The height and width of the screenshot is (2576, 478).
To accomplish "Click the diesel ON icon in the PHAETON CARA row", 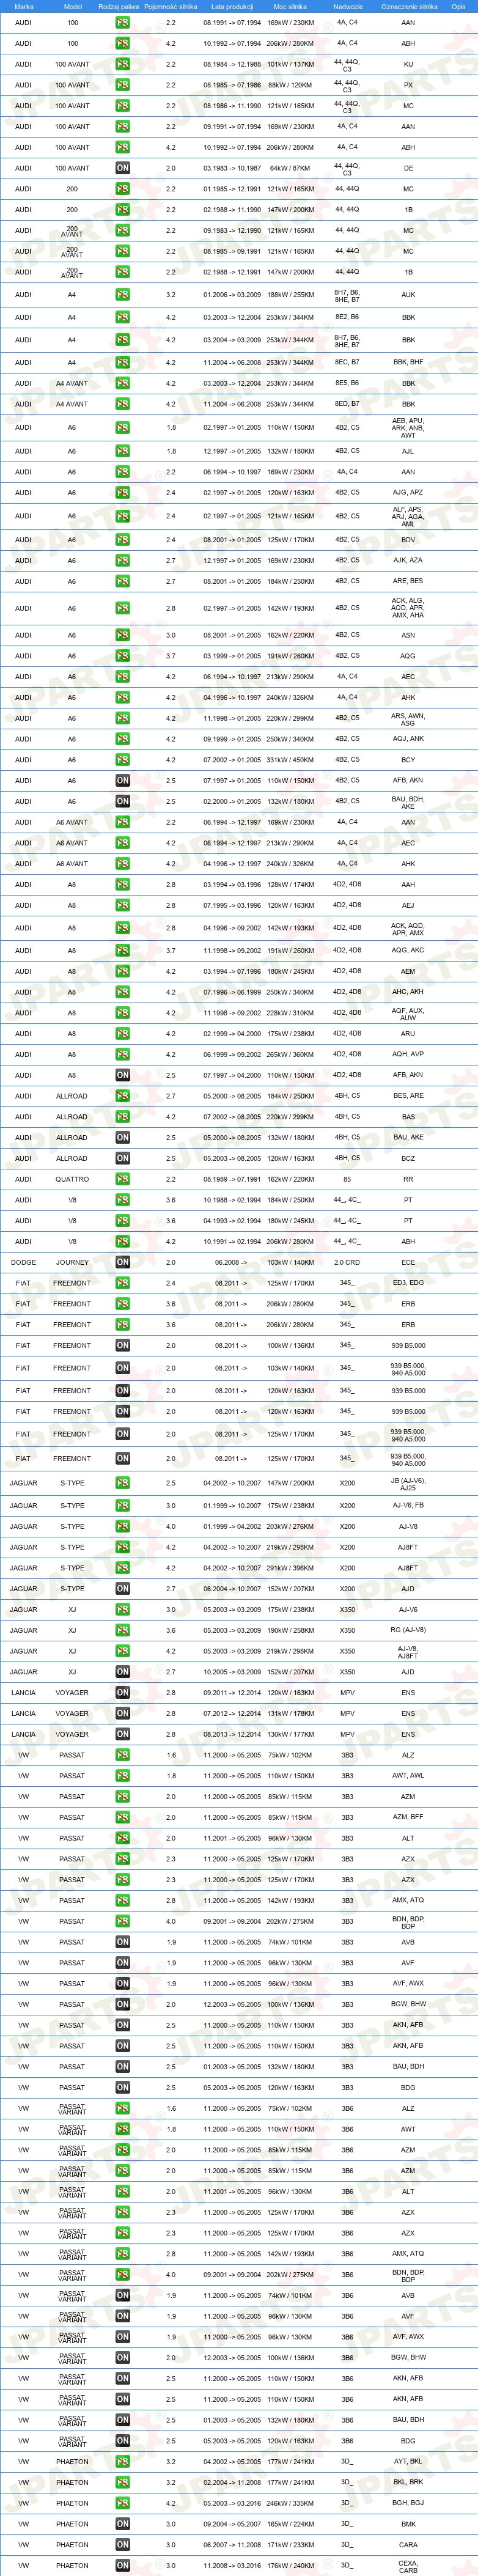I will coord(122,2544).
